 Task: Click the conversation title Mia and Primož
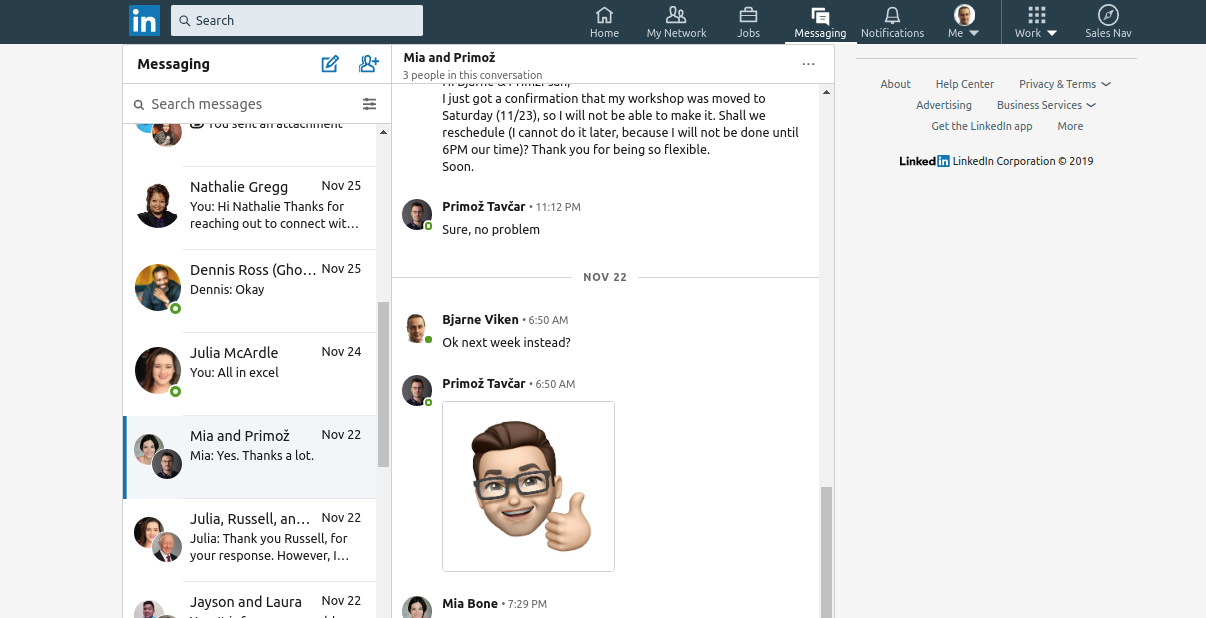click(449, 58)
